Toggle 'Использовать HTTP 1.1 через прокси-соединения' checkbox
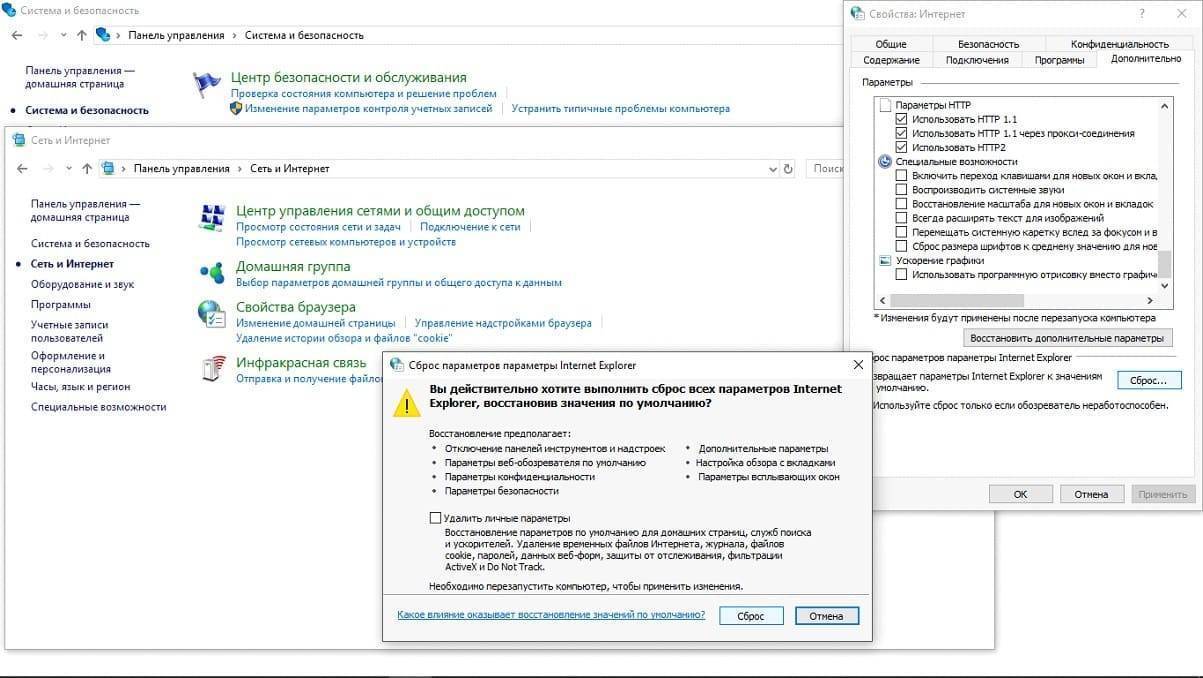 click(x=901, y=133)
